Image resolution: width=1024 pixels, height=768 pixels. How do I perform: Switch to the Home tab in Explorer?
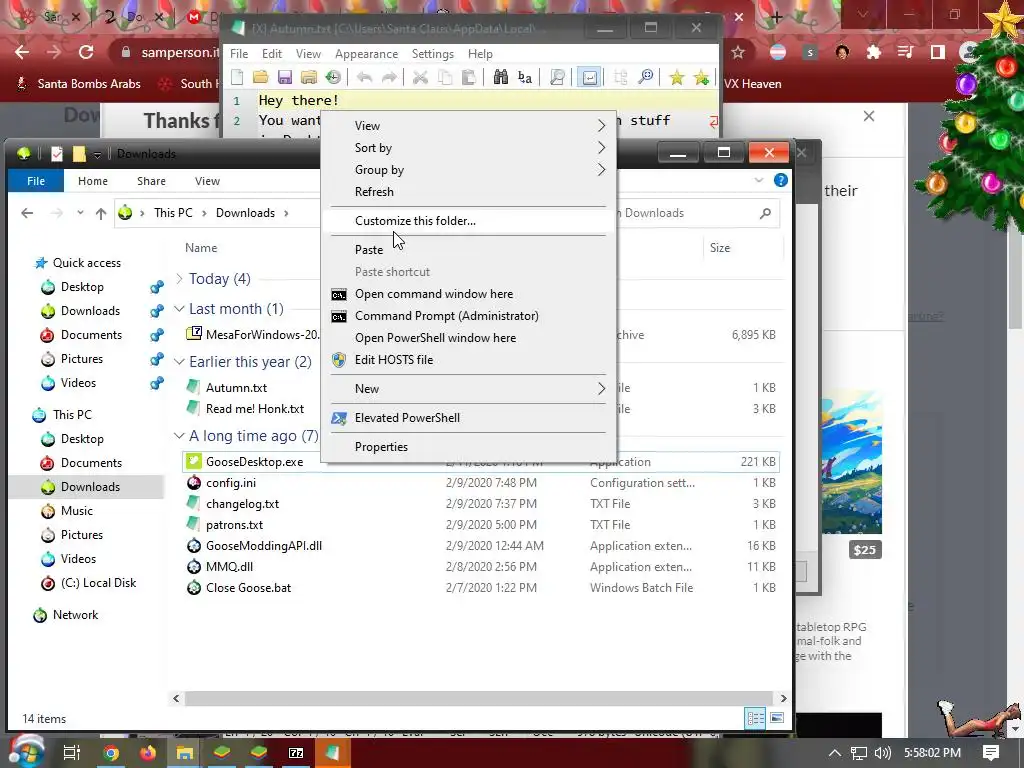[x=93, y=181]
